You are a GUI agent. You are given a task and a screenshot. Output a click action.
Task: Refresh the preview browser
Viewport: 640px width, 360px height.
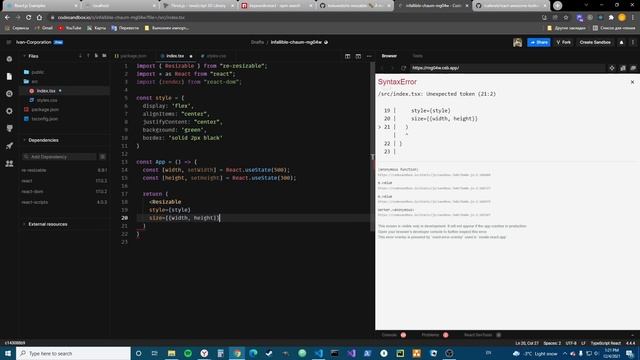[403, 68]
